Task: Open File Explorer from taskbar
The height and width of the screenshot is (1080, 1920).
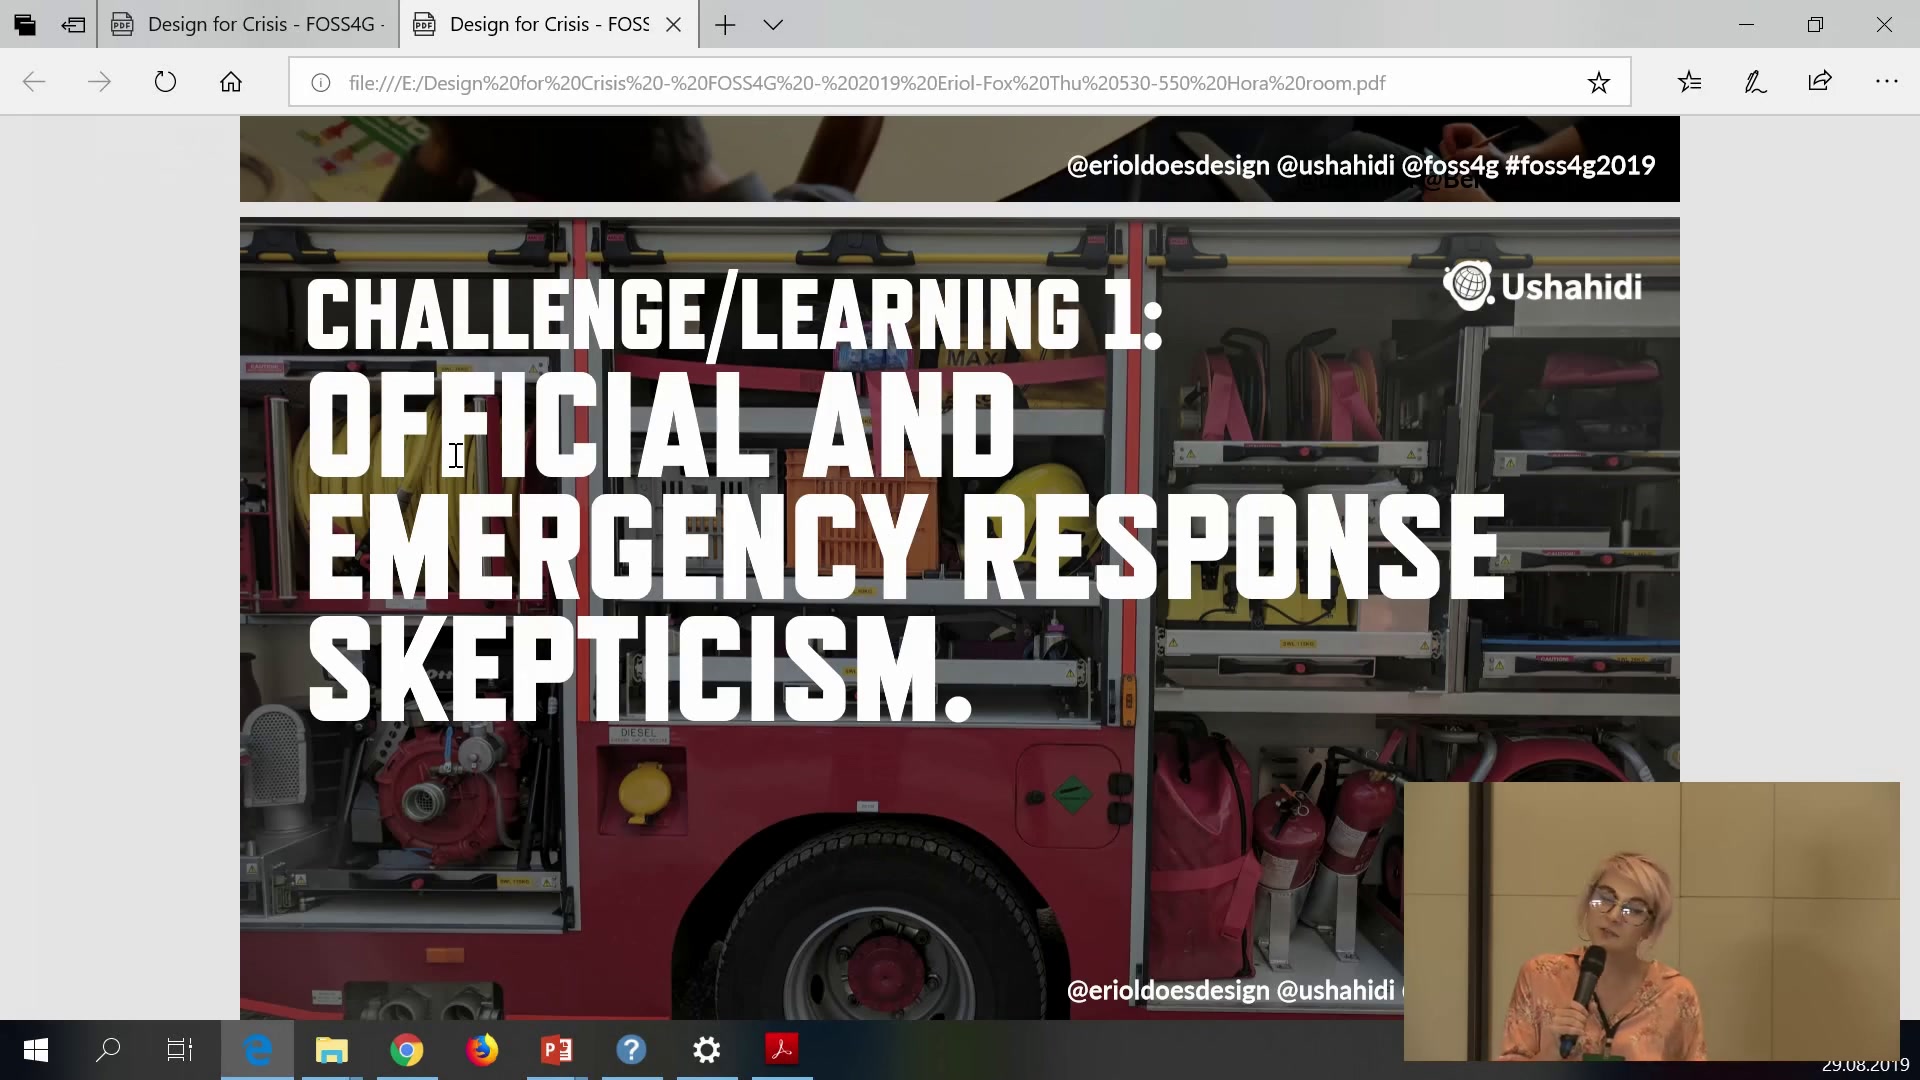Action: coord(332,1050)
